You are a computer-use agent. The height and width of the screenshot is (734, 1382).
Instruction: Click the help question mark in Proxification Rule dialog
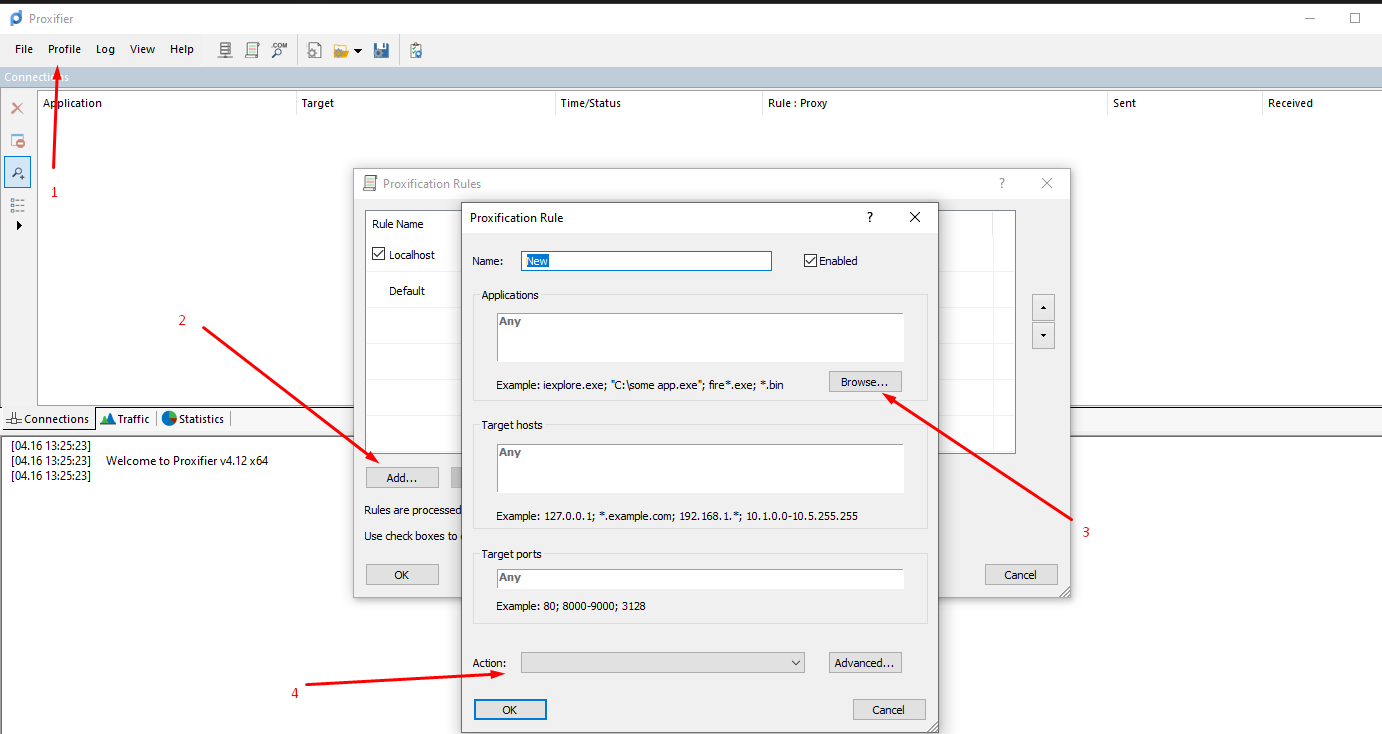[869, 217]
